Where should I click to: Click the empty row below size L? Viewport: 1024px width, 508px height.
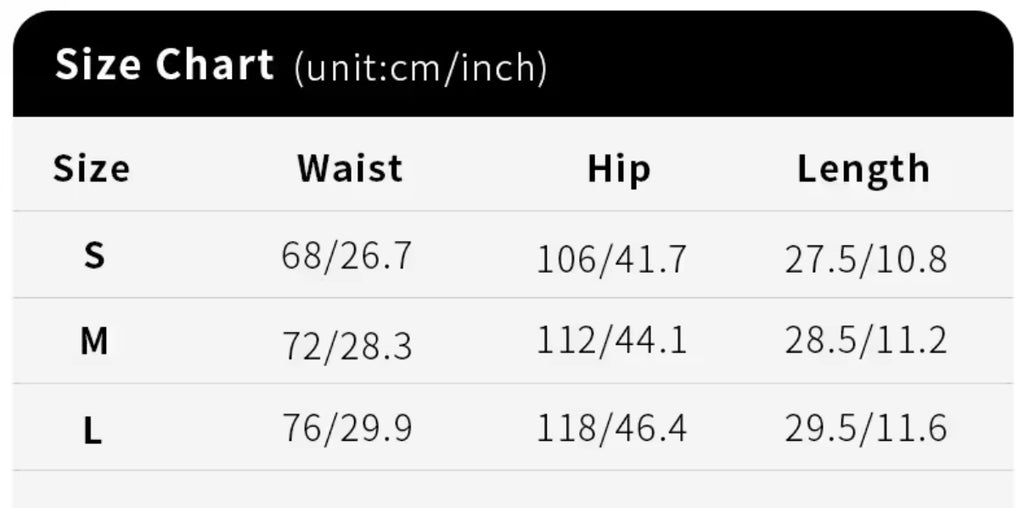click(512, 489)
